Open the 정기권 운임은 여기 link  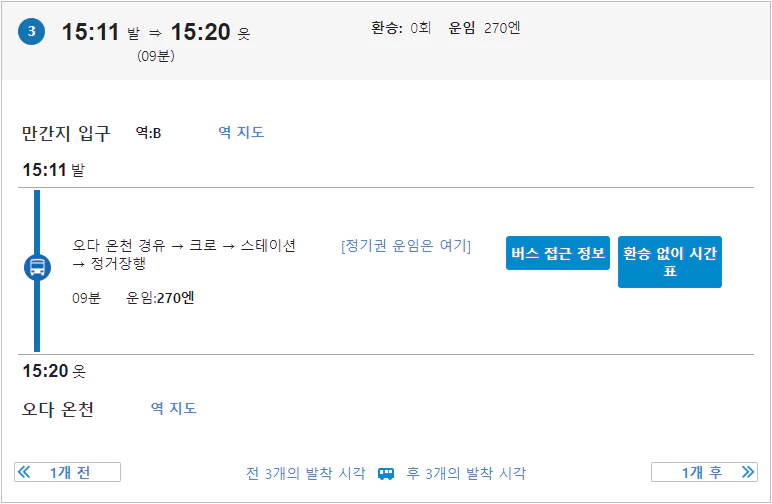click(405, 246)
